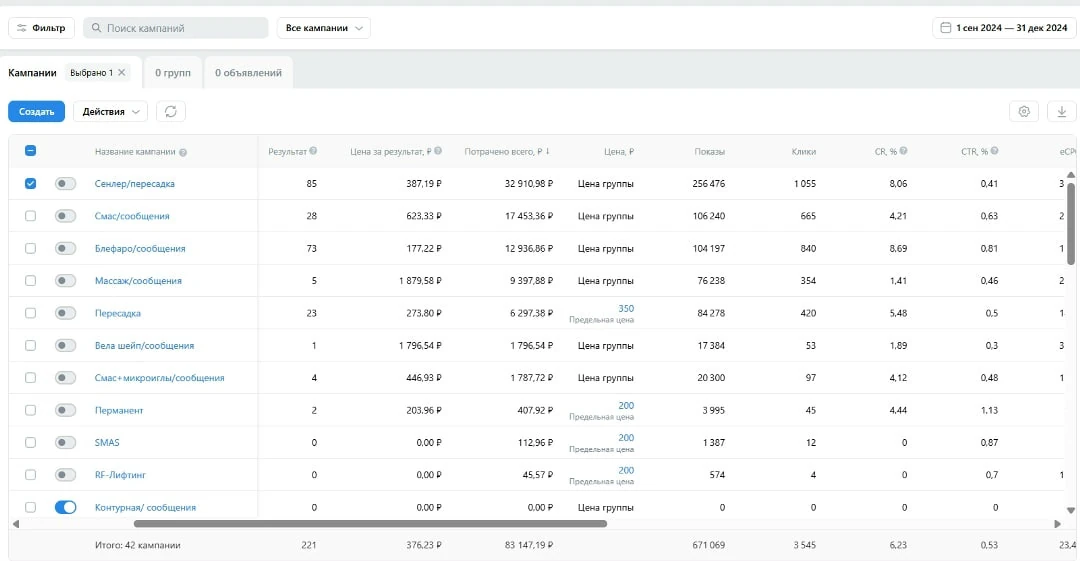Uncheck the Сенлер/пересадка campaign checkbox

pos(30,183)
